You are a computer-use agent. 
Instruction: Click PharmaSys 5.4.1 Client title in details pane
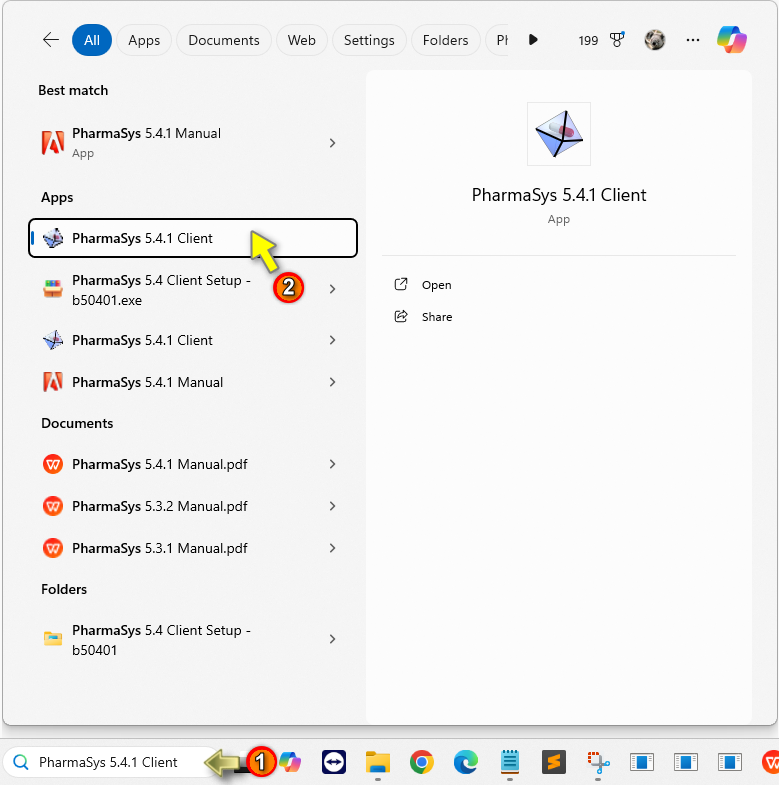[x=559, y=195]
